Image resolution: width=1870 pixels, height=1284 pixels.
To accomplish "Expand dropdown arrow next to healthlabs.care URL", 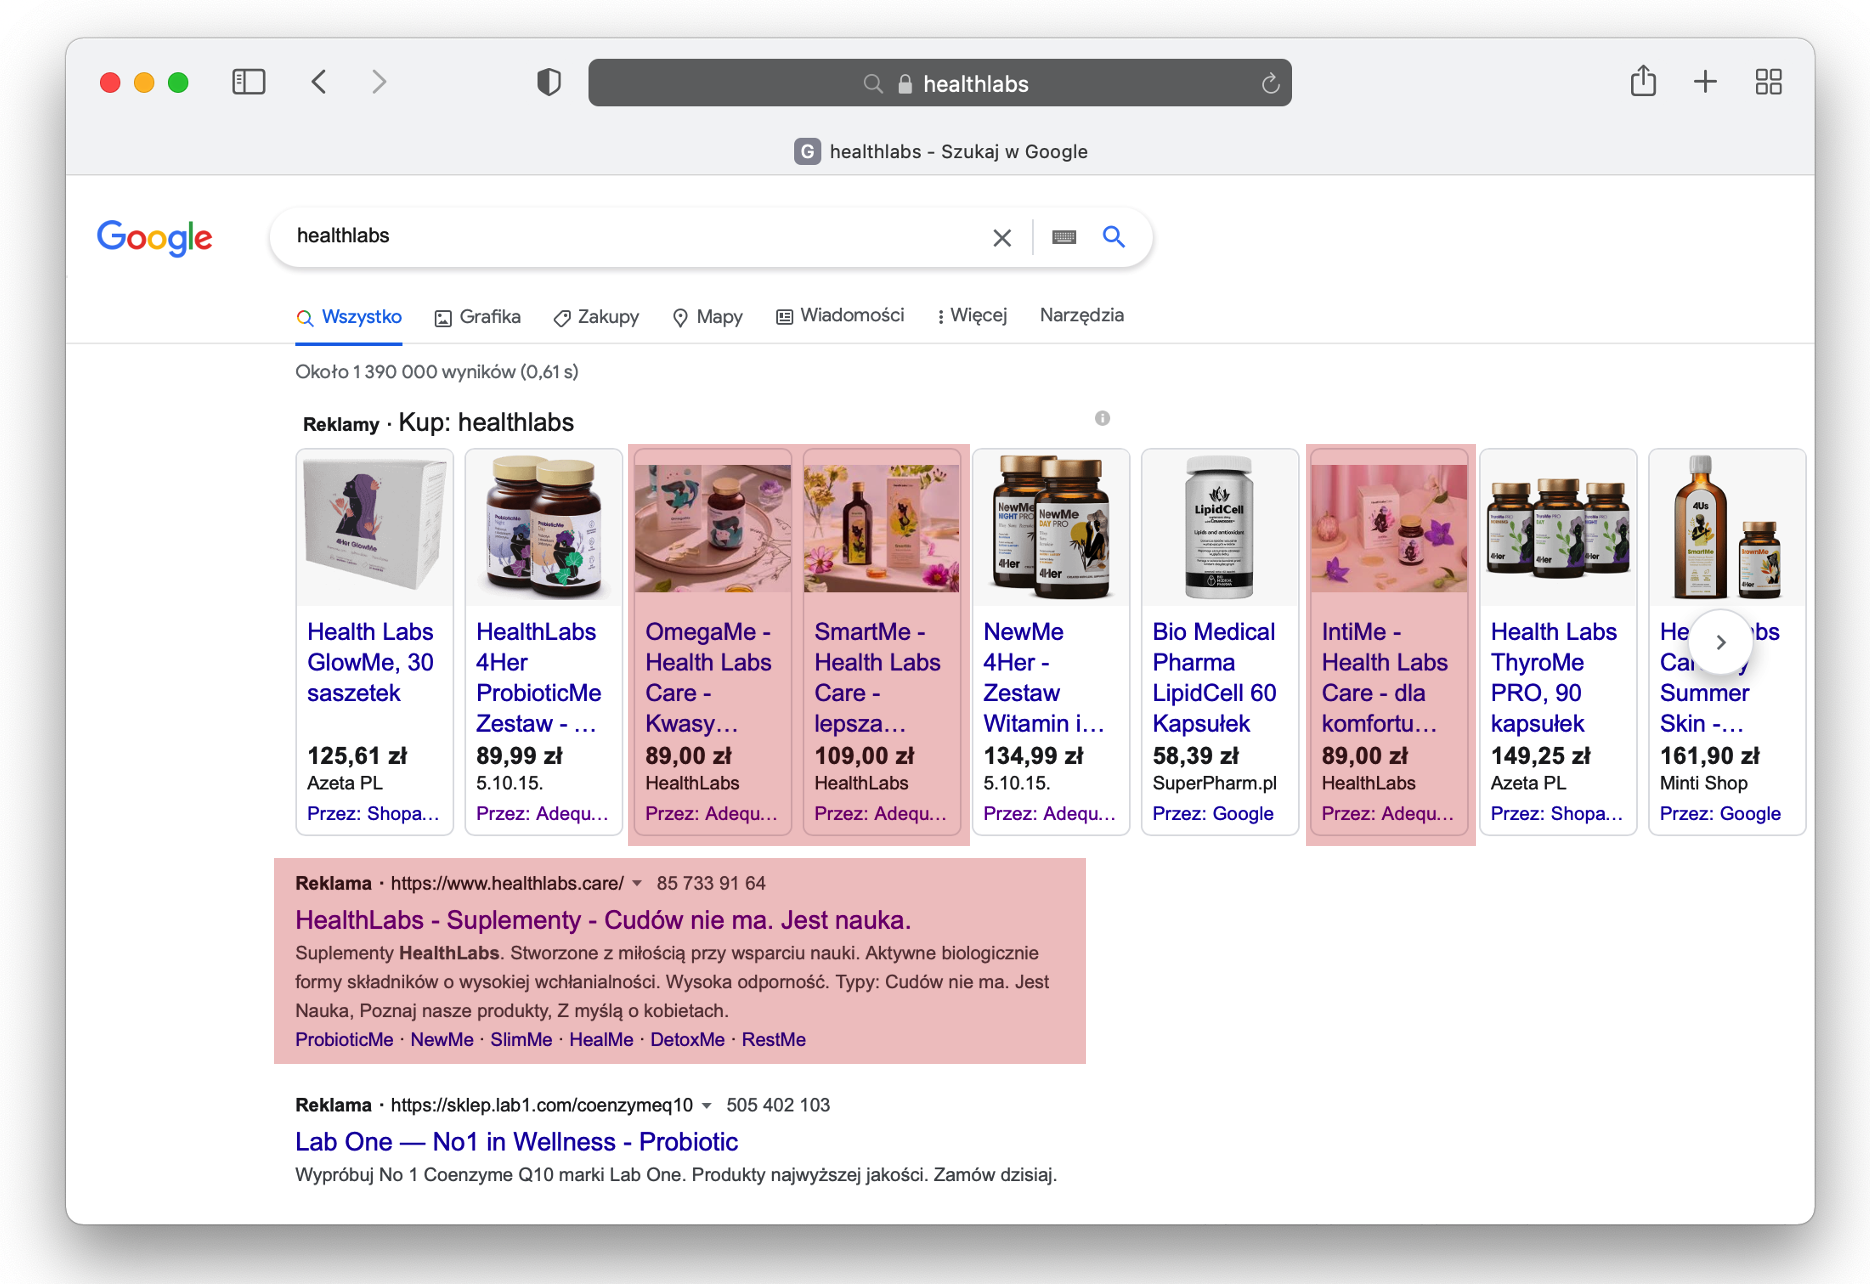I will point(637,883).
